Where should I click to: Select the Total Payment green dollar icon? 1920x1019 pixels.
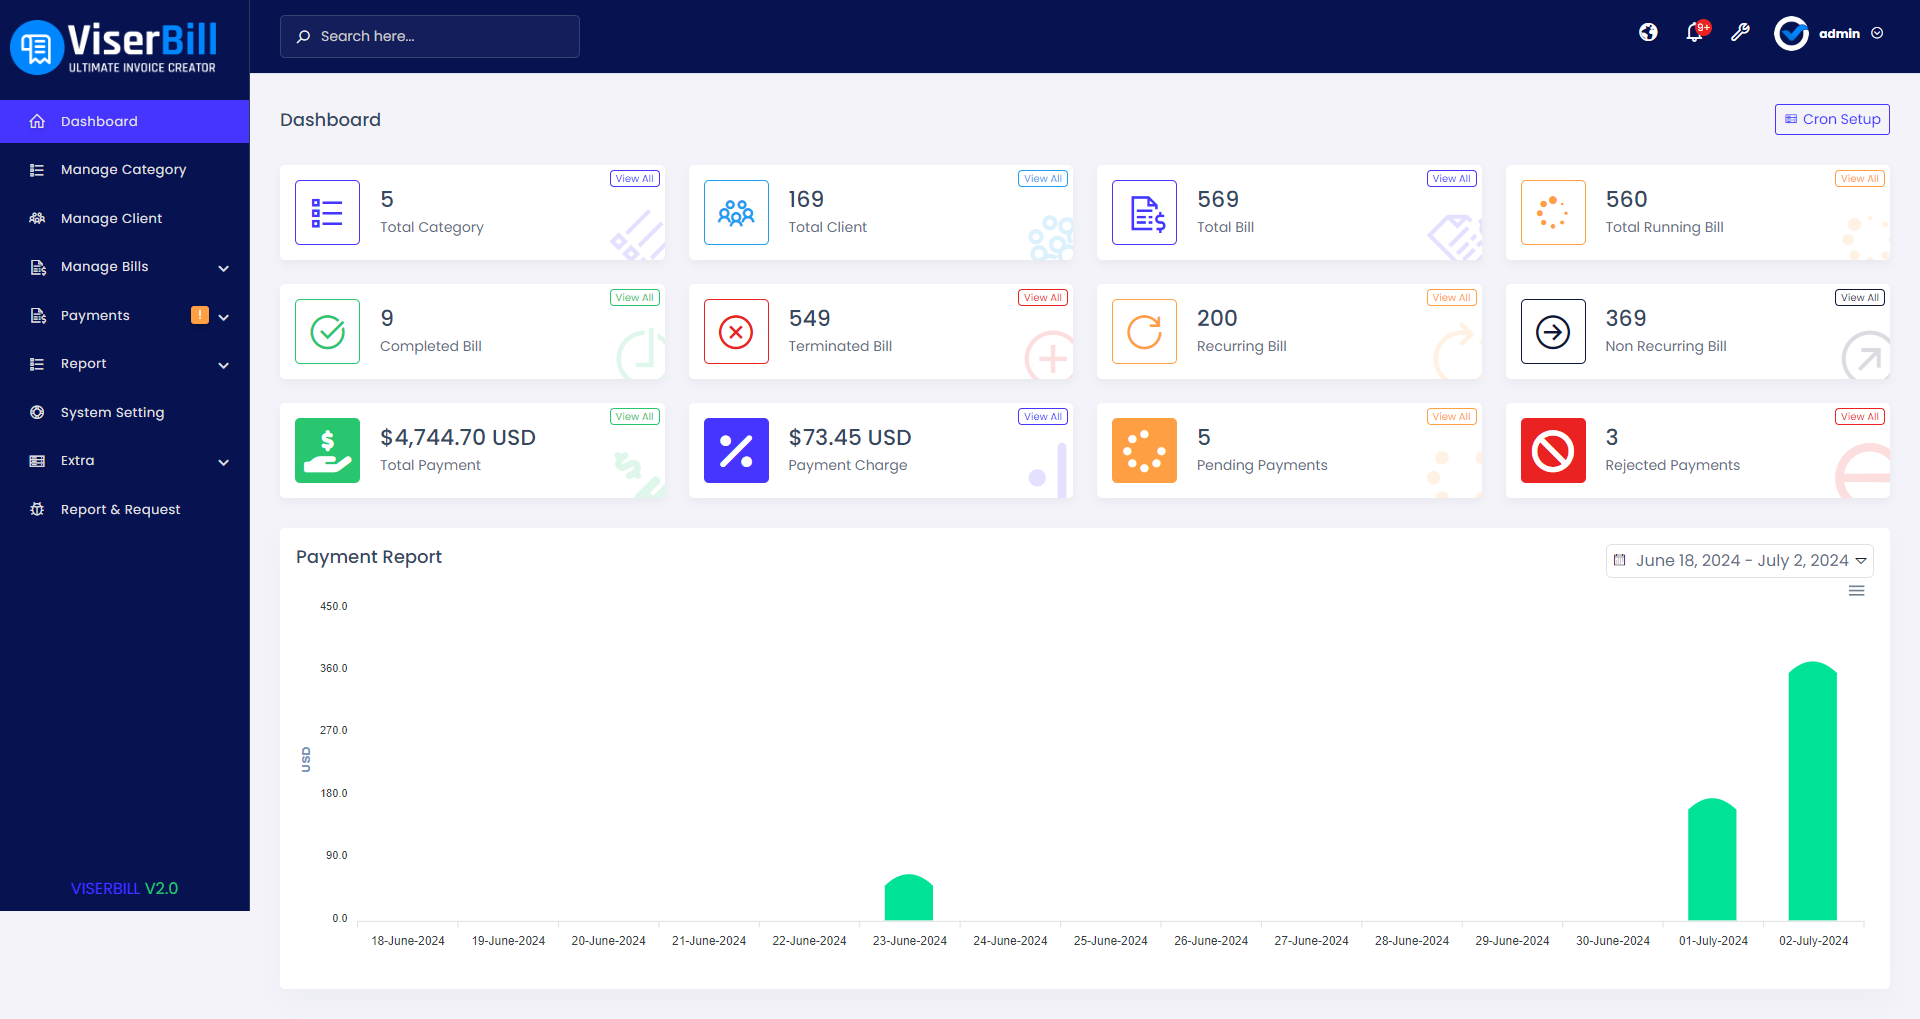click(x=327, y=450)
